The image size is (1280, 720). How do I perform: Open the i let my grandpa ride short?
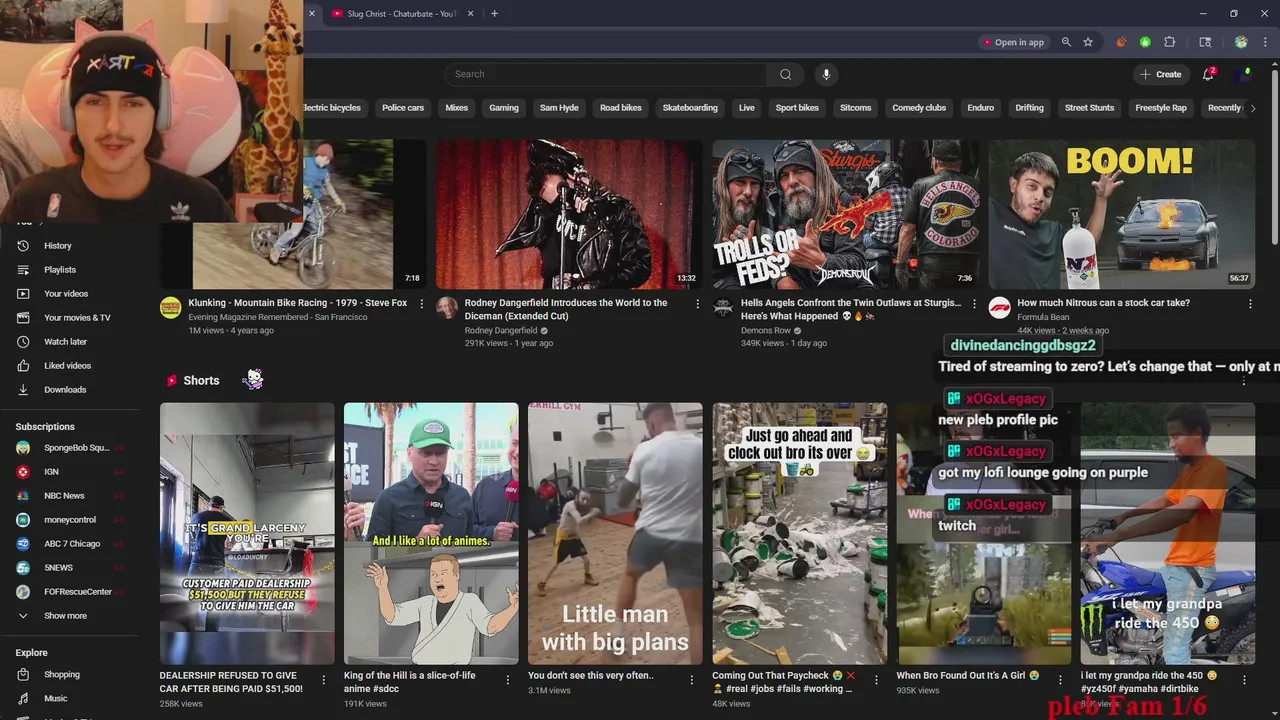(1168, 533)
